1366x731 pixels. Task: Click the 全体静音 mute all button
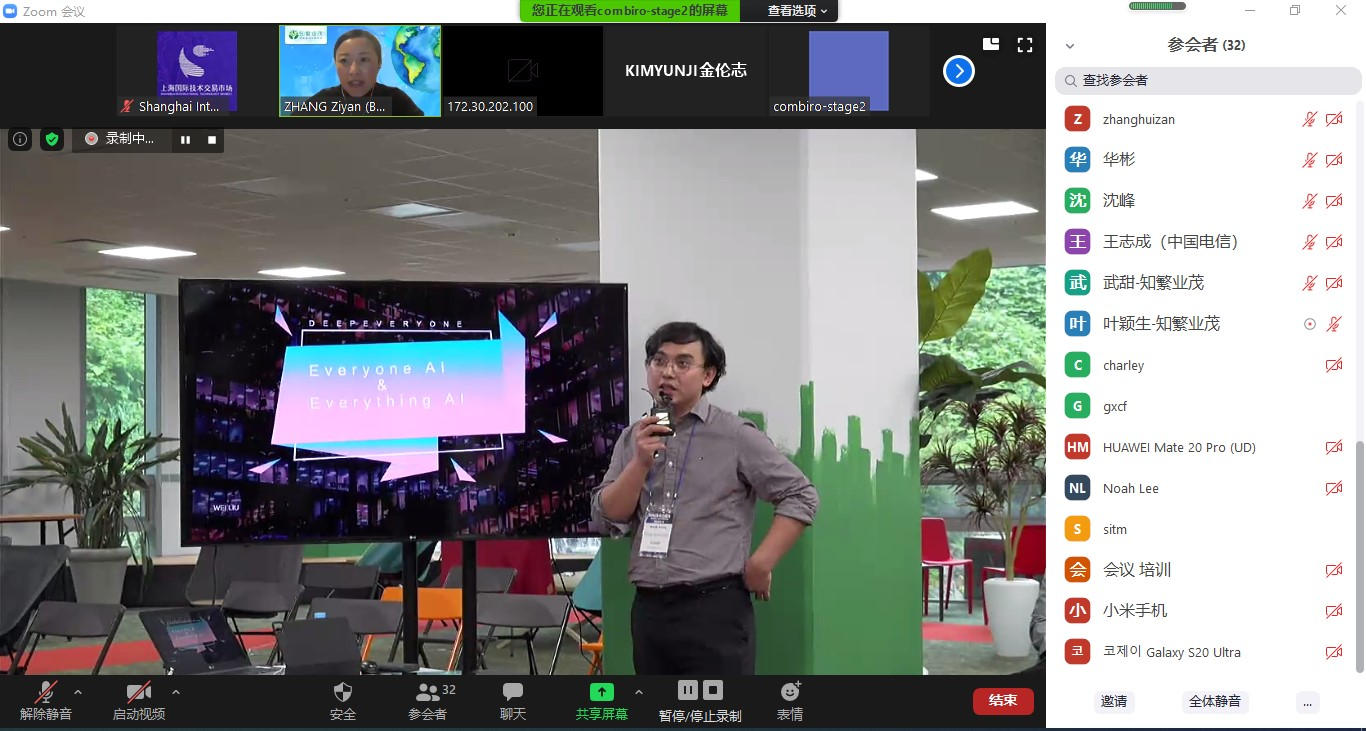(x=1215, y=702)
